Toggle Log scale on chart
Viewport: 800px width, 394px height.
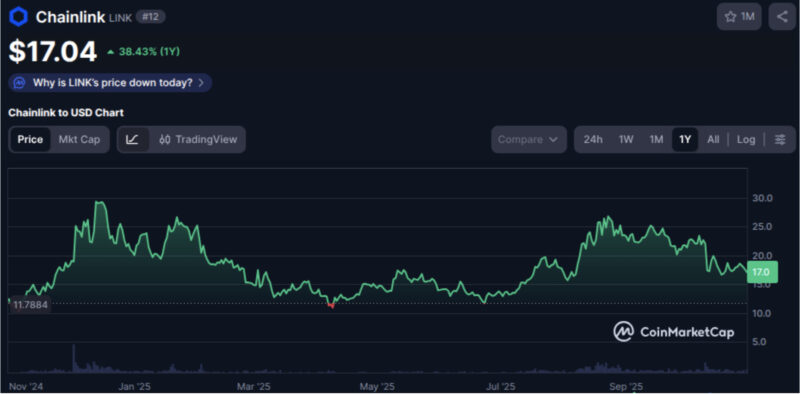pos(746,139)
